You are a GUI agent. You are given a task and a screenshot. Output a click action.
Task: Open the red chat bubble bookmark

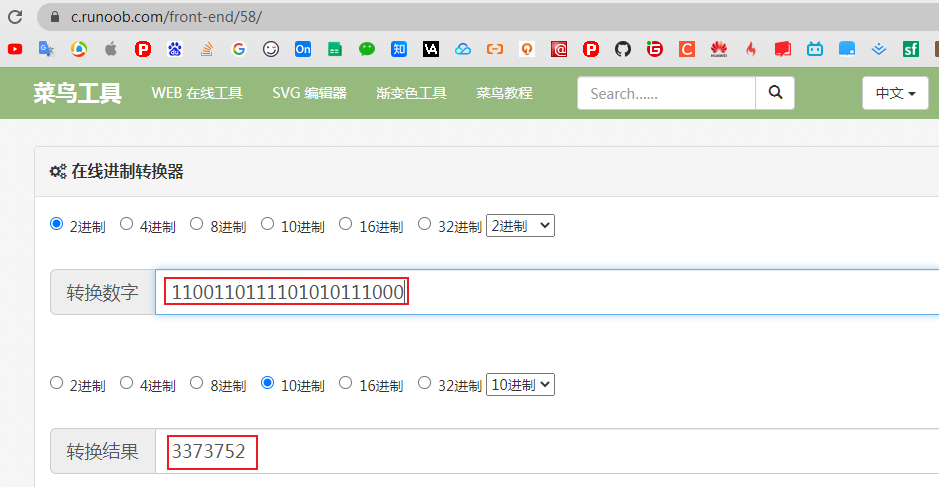(x=783, y=49)
